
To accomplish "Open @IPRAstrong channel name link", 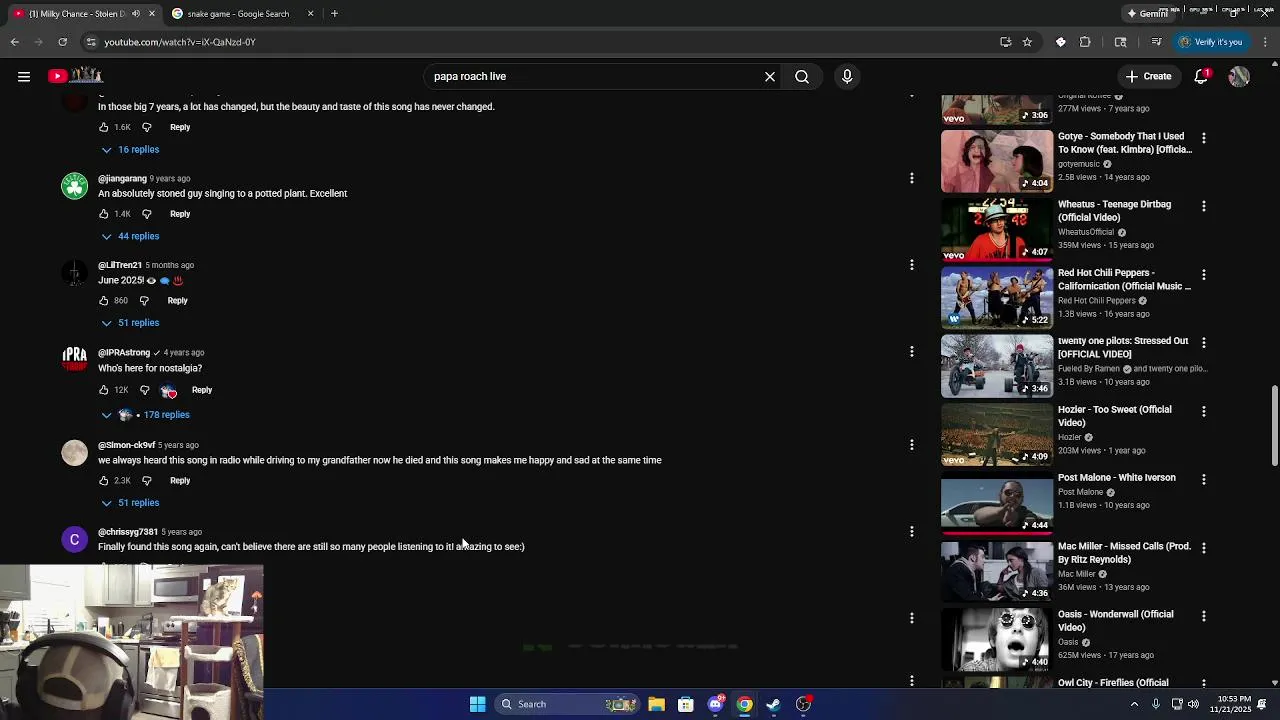I will click(x=124, y=352).
